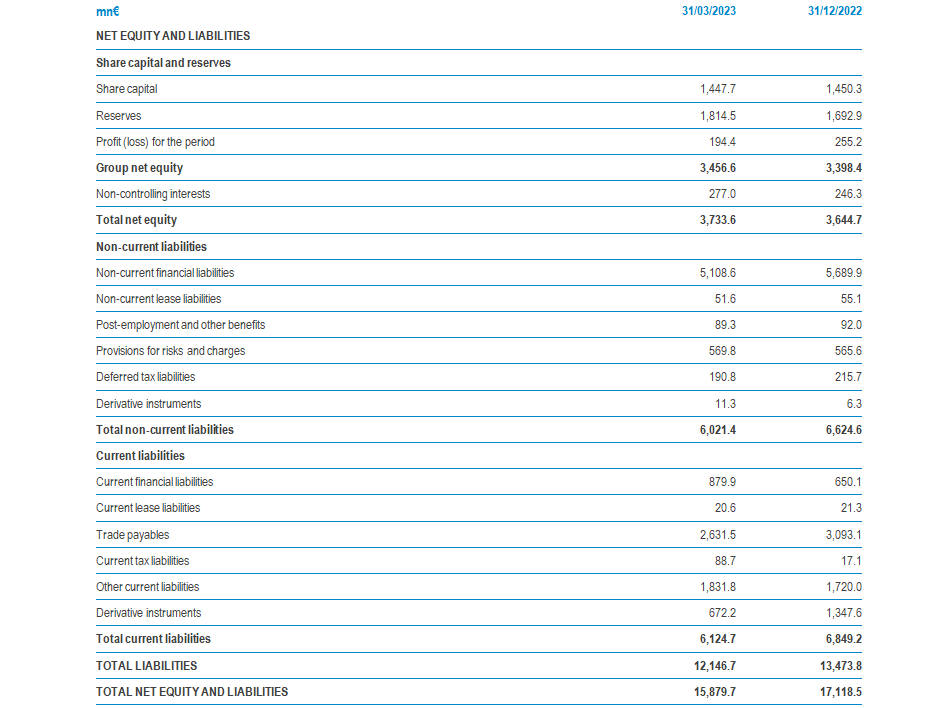Select Total non-current liabilities label
This screenshot has width=949, height=708.
click(165, 430)
